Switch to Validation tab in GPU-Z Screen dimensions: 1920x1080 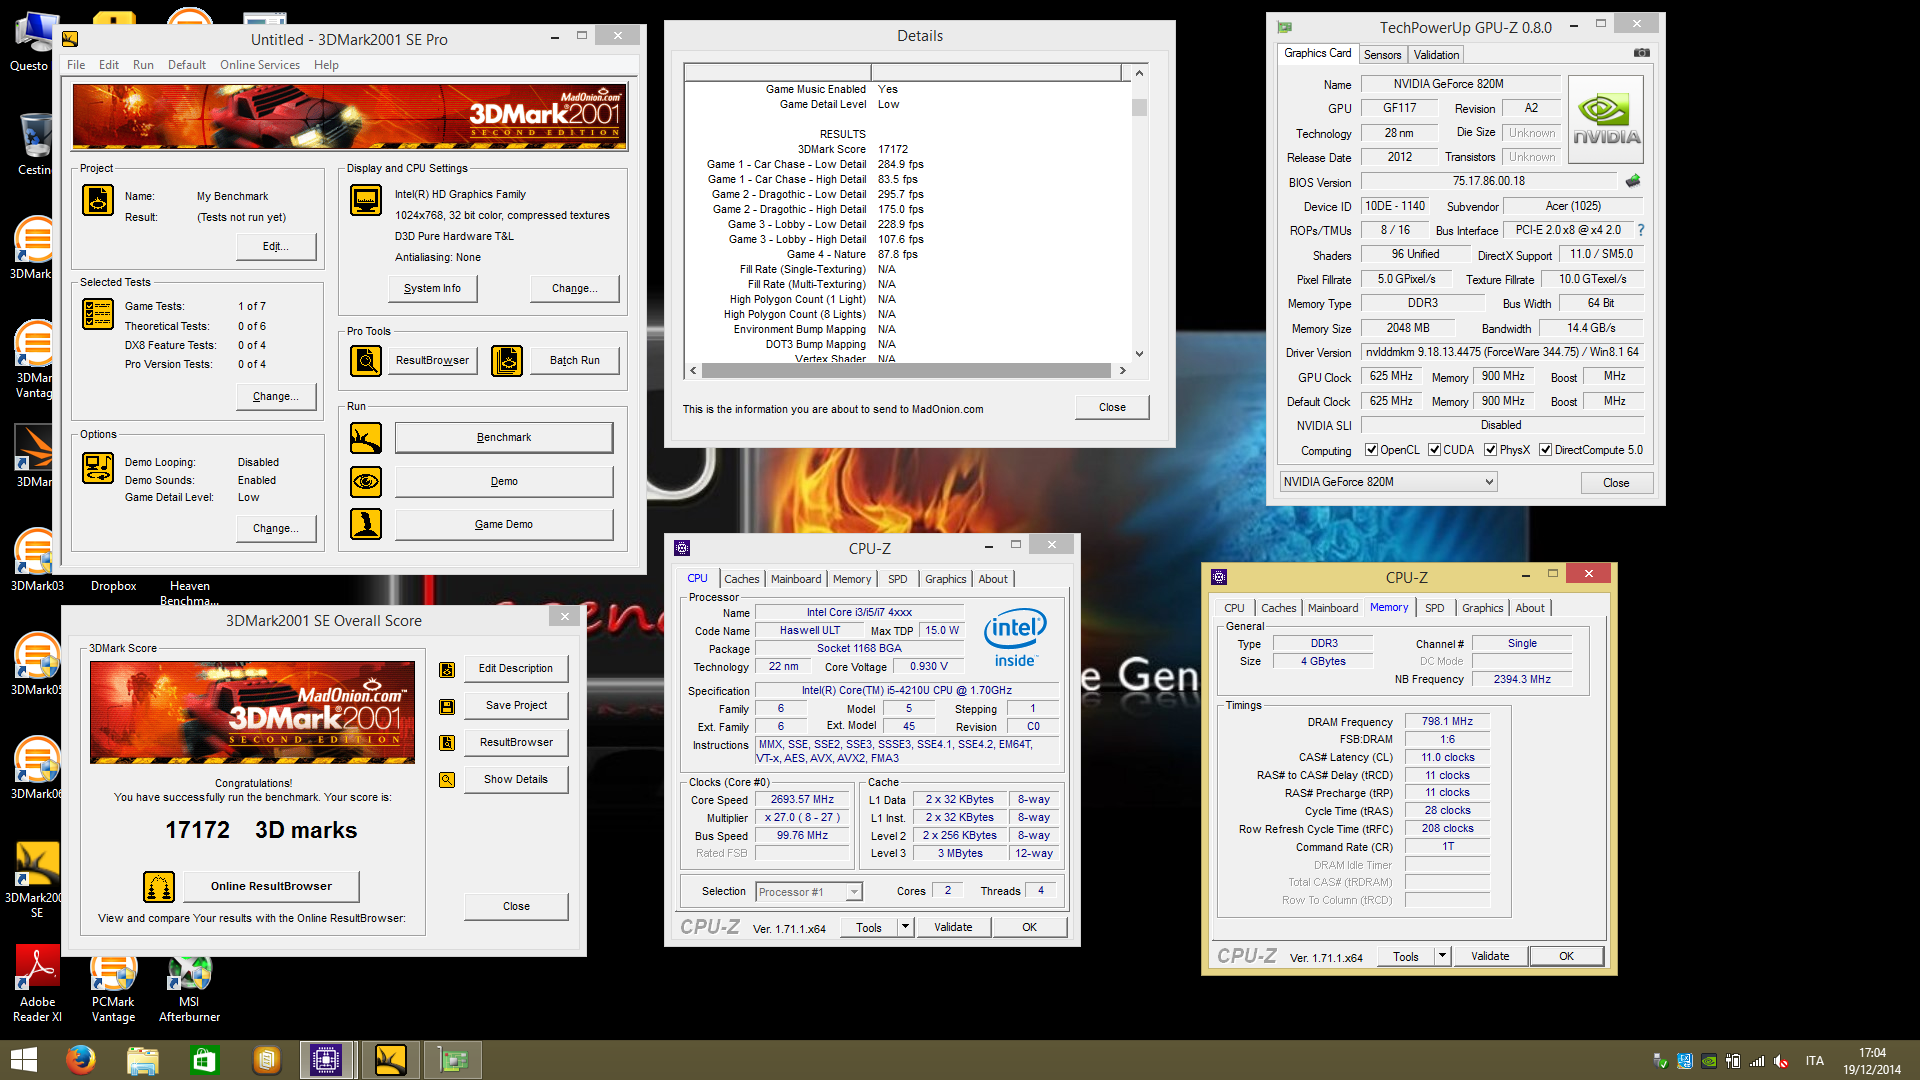(x=1436, y=55)
